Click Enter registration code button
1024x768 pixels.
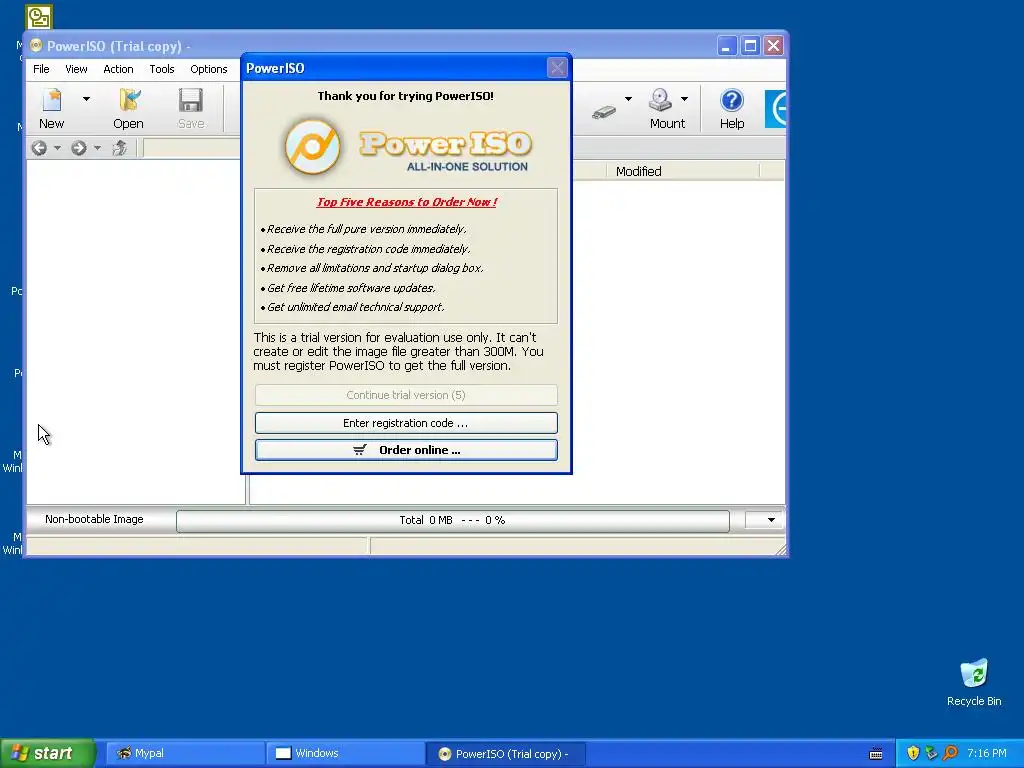point(406,423)
